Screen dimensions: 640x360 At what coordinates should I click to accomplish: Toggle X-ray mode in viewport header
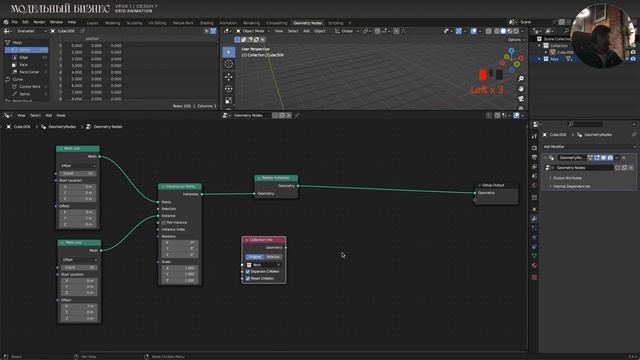tap(489, 31)
